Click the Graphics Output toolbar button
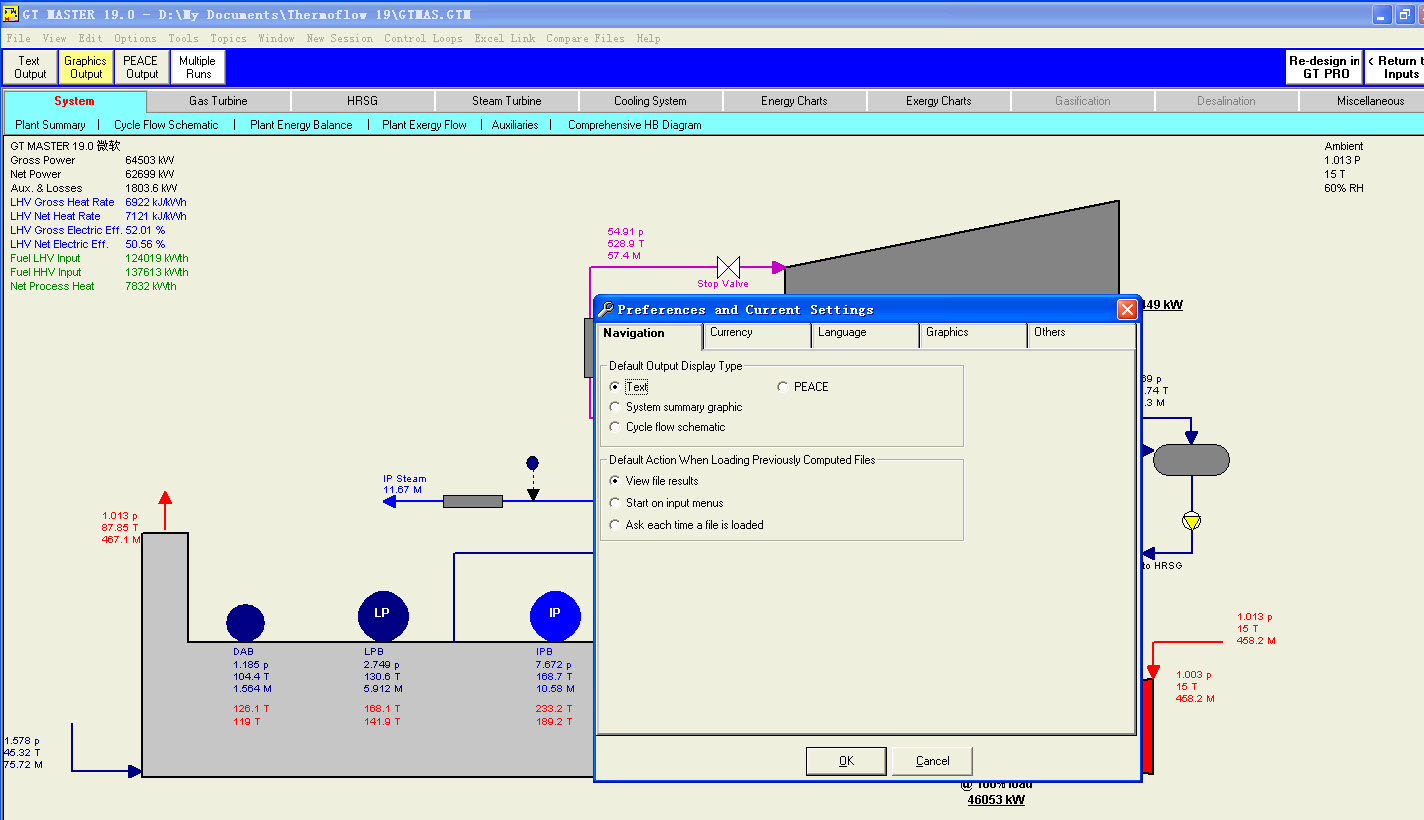1424x820 pixels. pos(86,67)
